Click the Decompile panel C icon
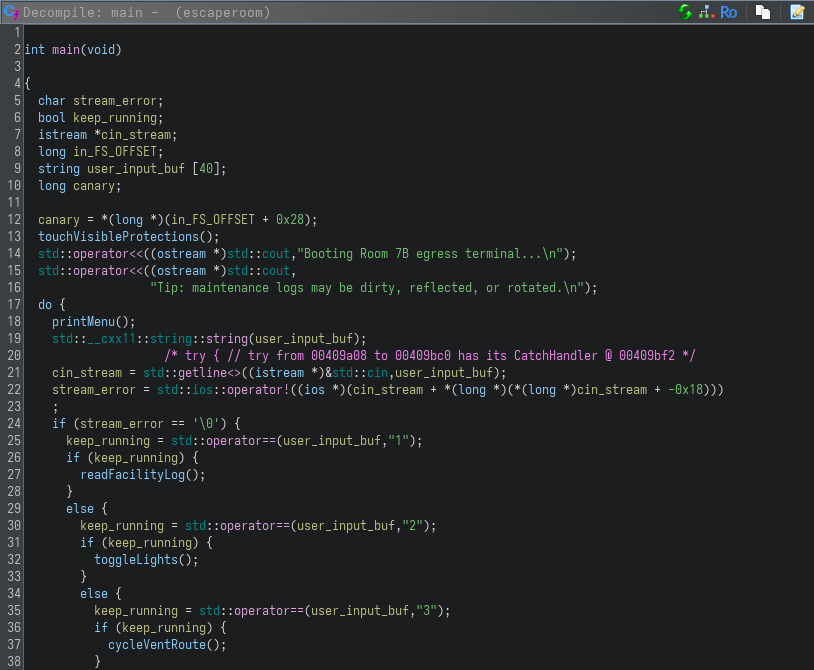The image size is (814, 670). 11,12
